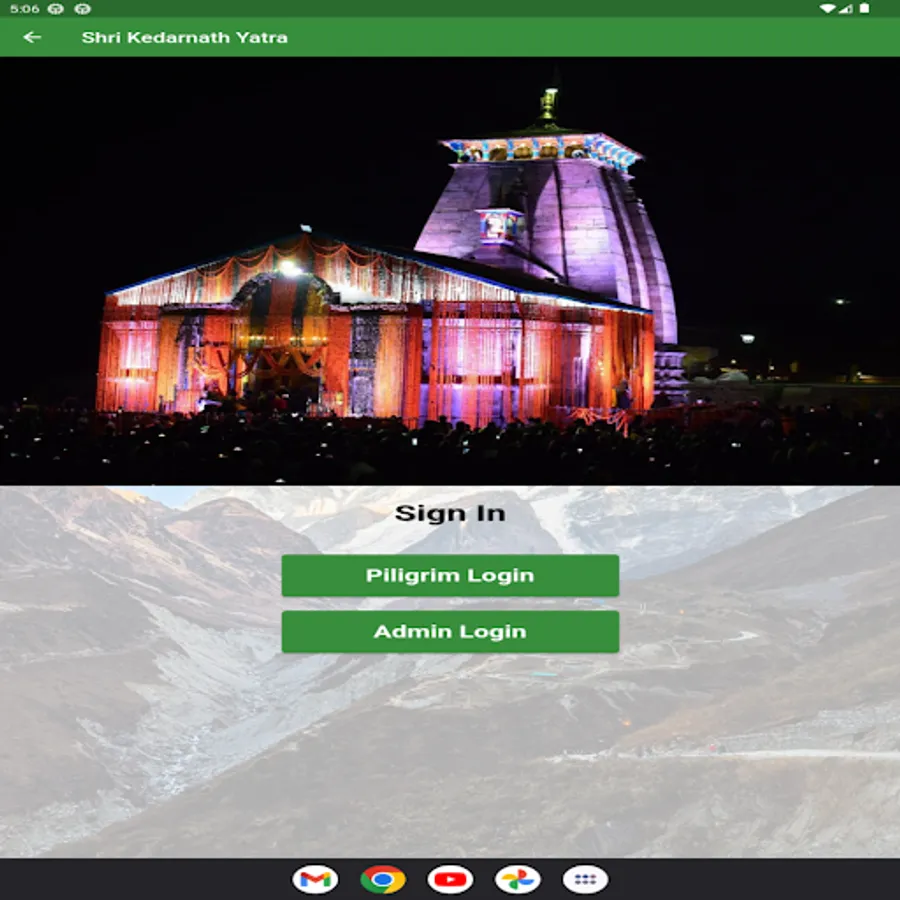Tap the clock showing 5:06
This screenshot has width=900, height=900.
[x=25, y=9]
